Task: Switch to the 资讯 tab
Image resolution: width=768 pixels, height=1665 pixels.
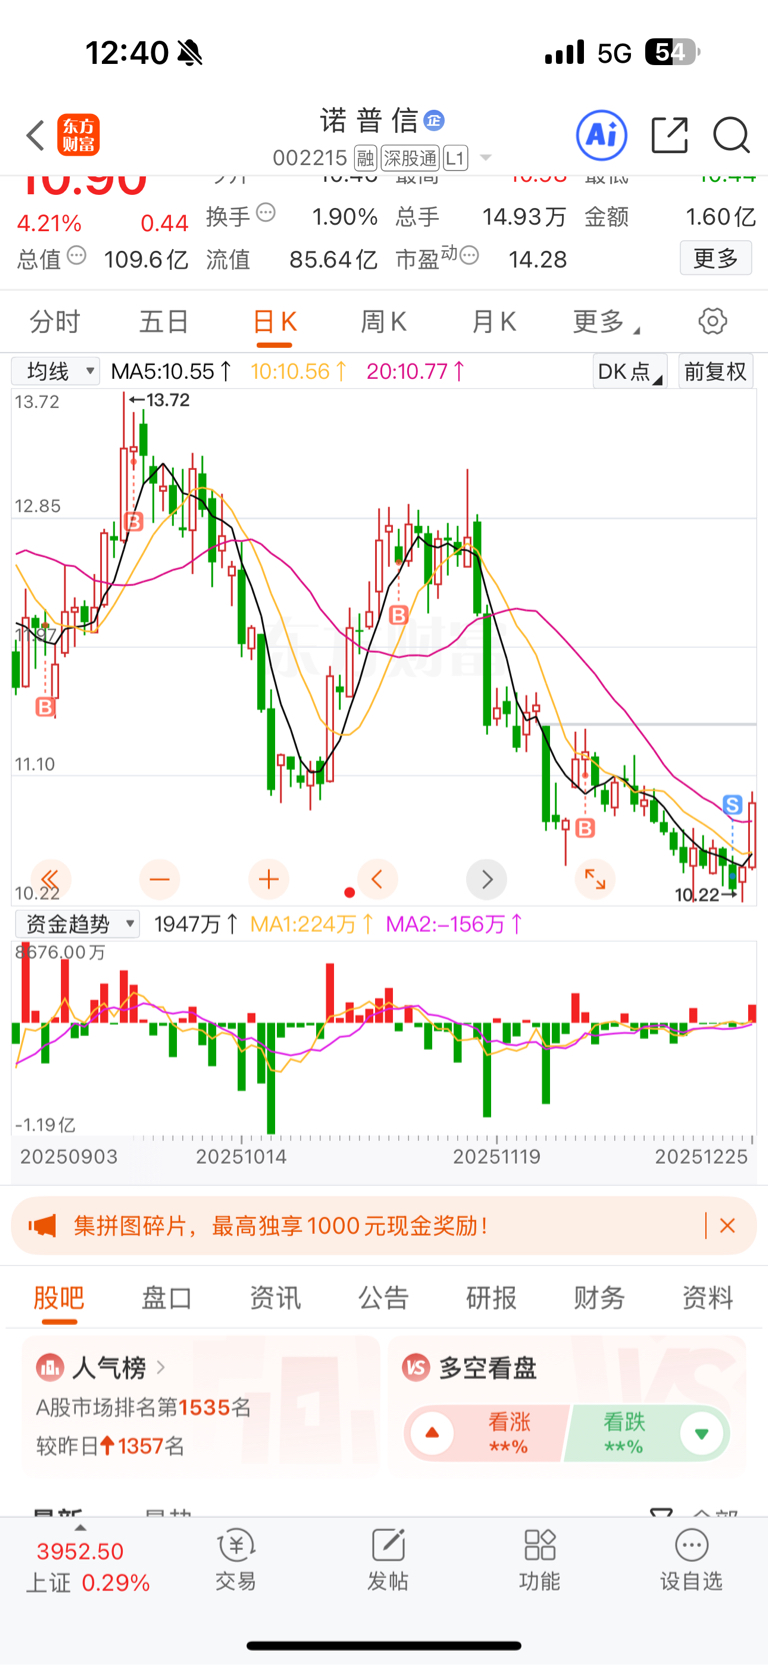Action: pos(275,1298)
